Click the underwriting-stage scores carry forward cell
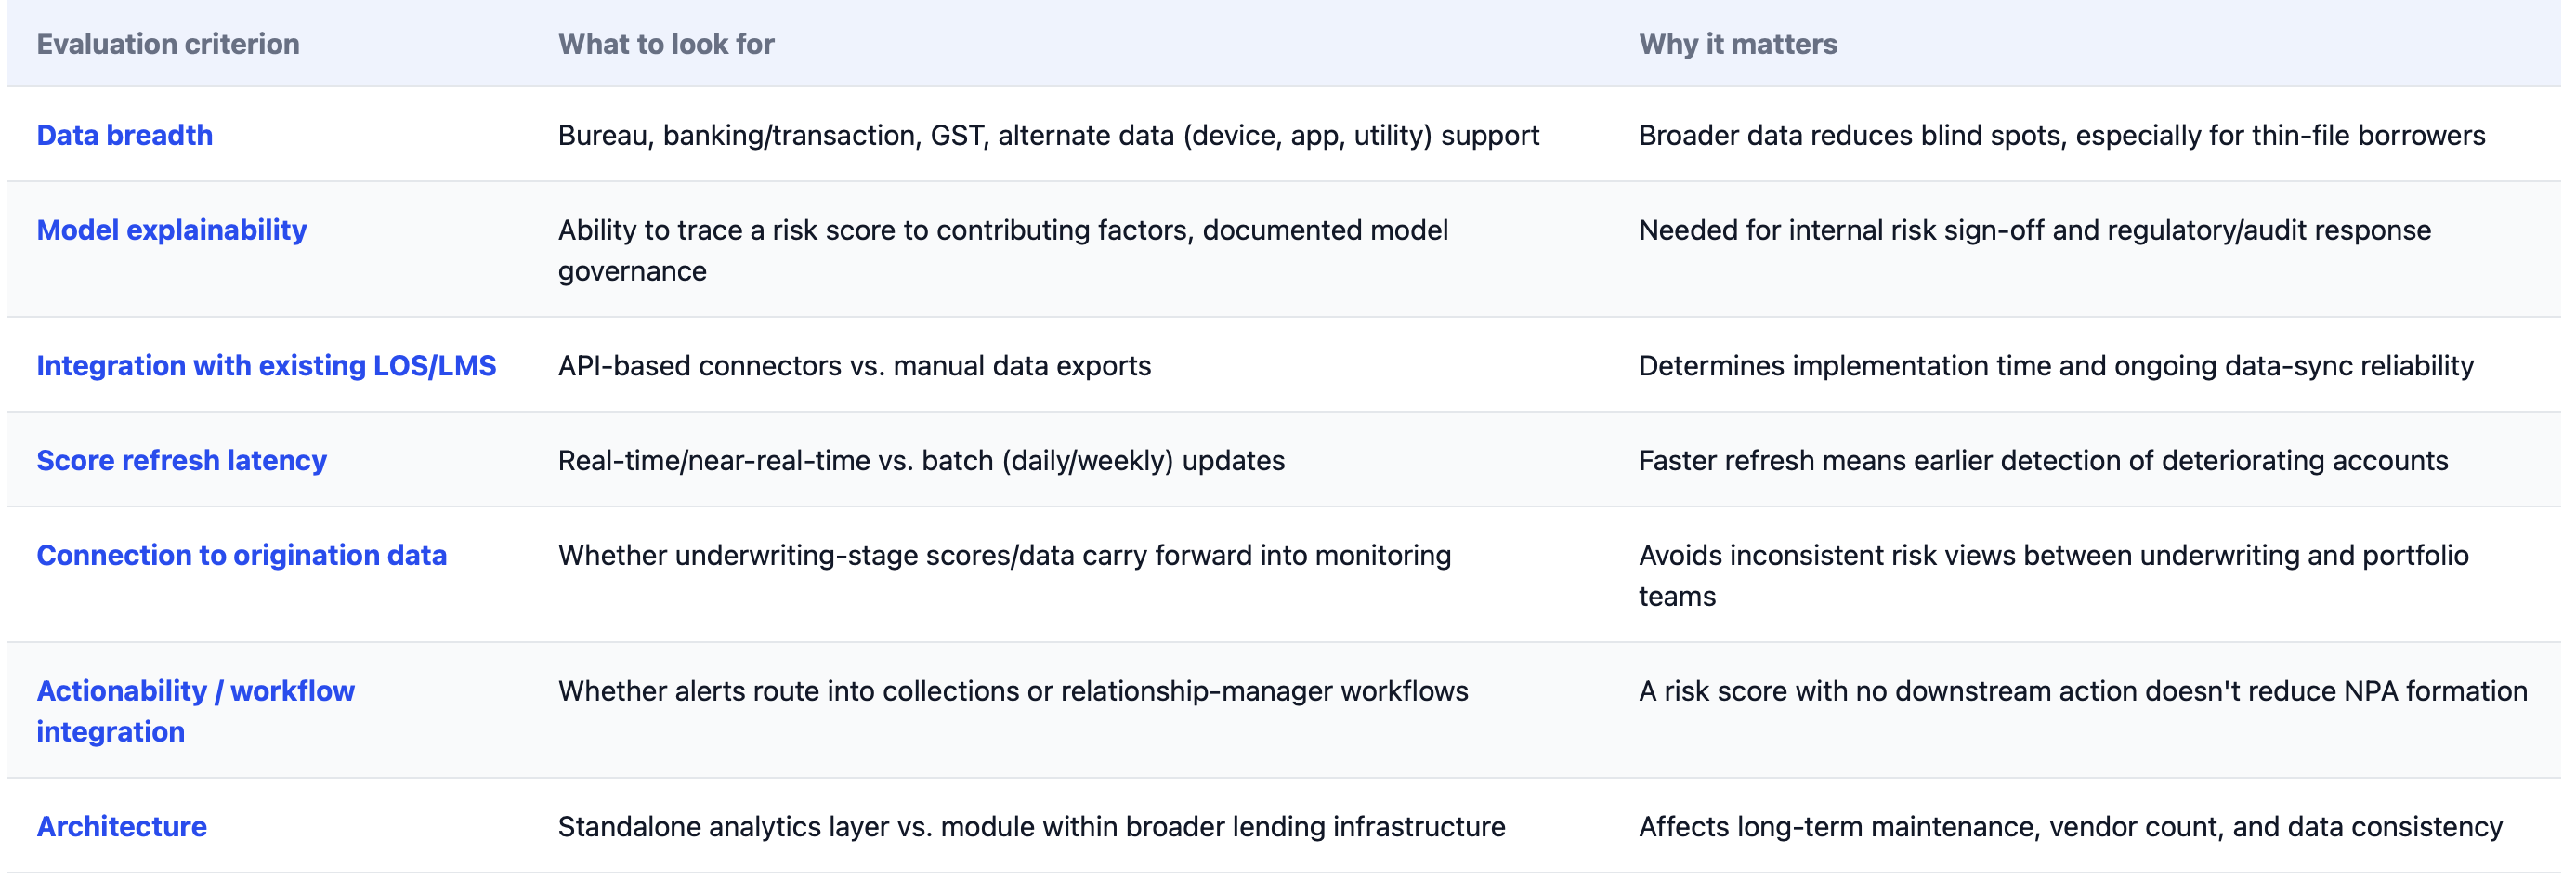The height and width of the screenshot is (880, 2576). [x=1004, y=555]
